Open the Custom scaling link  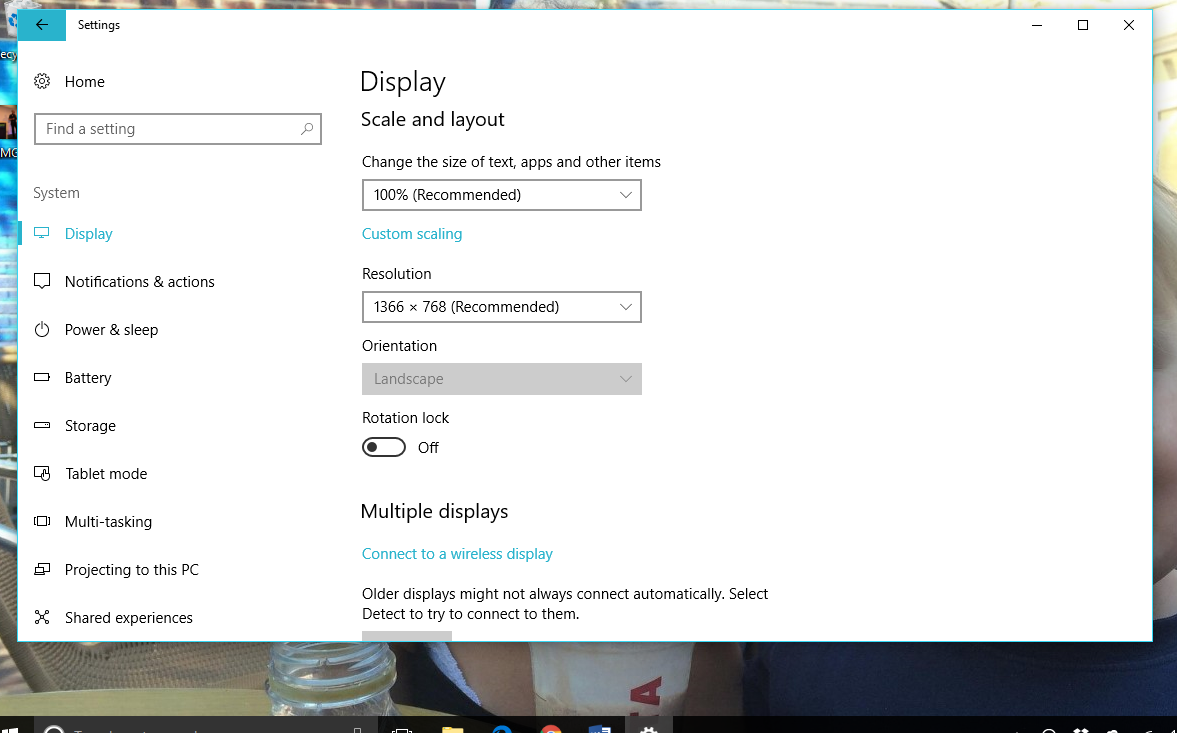412,233
